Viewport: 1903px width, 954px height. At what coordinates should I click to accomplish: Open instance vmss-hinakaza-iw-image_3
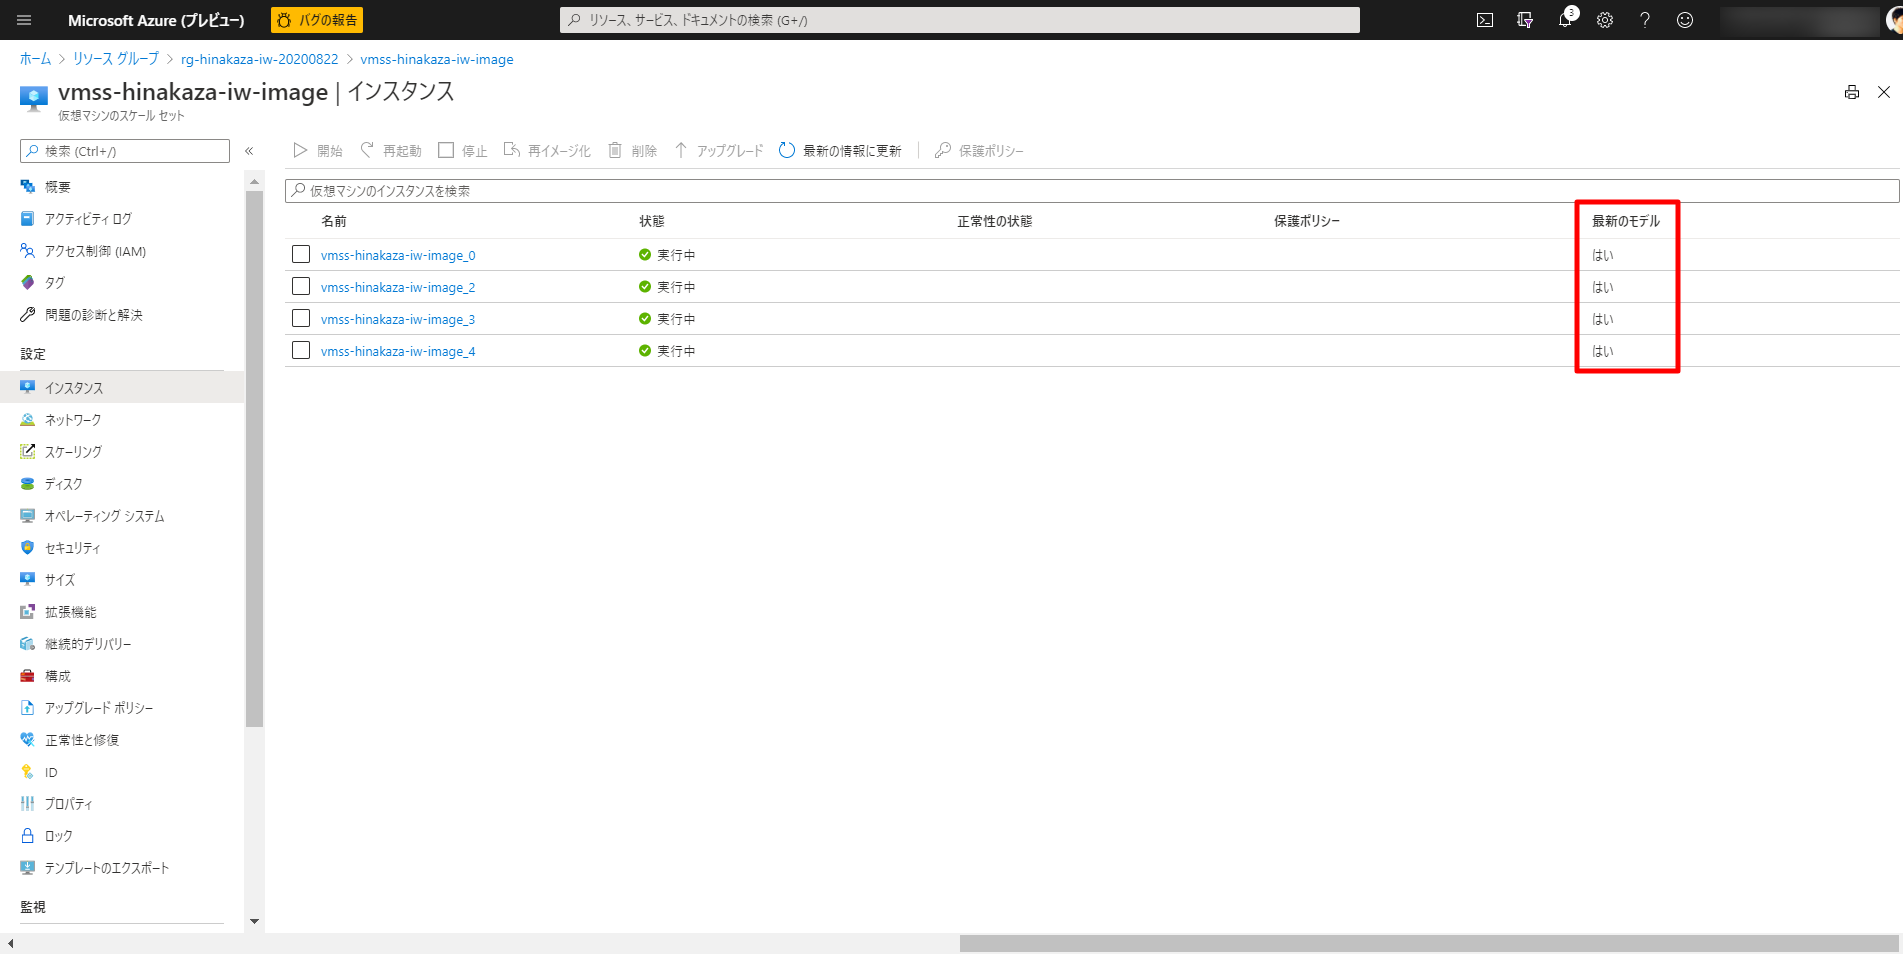click(398, 319)
